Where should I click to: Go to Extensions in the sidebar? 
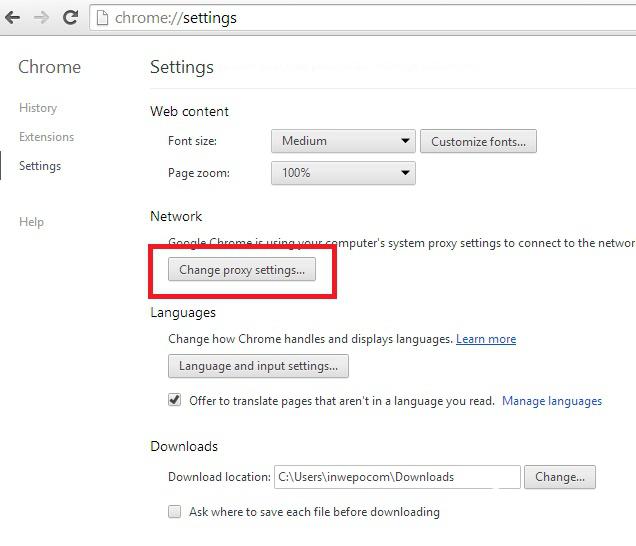[46, 137]
